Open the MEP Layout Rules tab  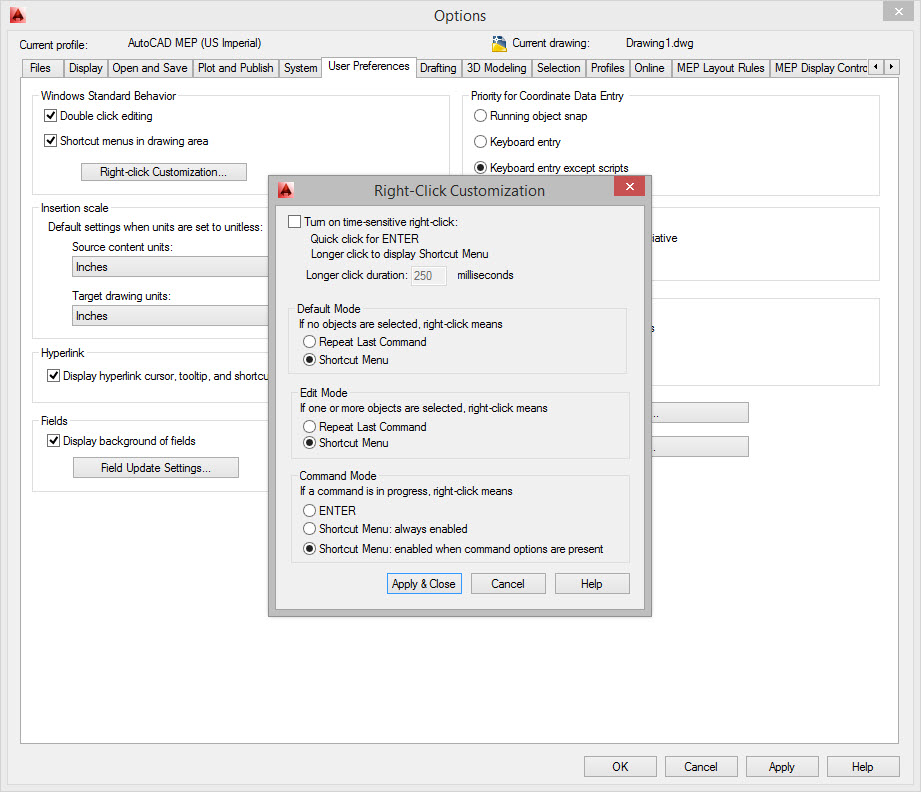pos(721,68)
